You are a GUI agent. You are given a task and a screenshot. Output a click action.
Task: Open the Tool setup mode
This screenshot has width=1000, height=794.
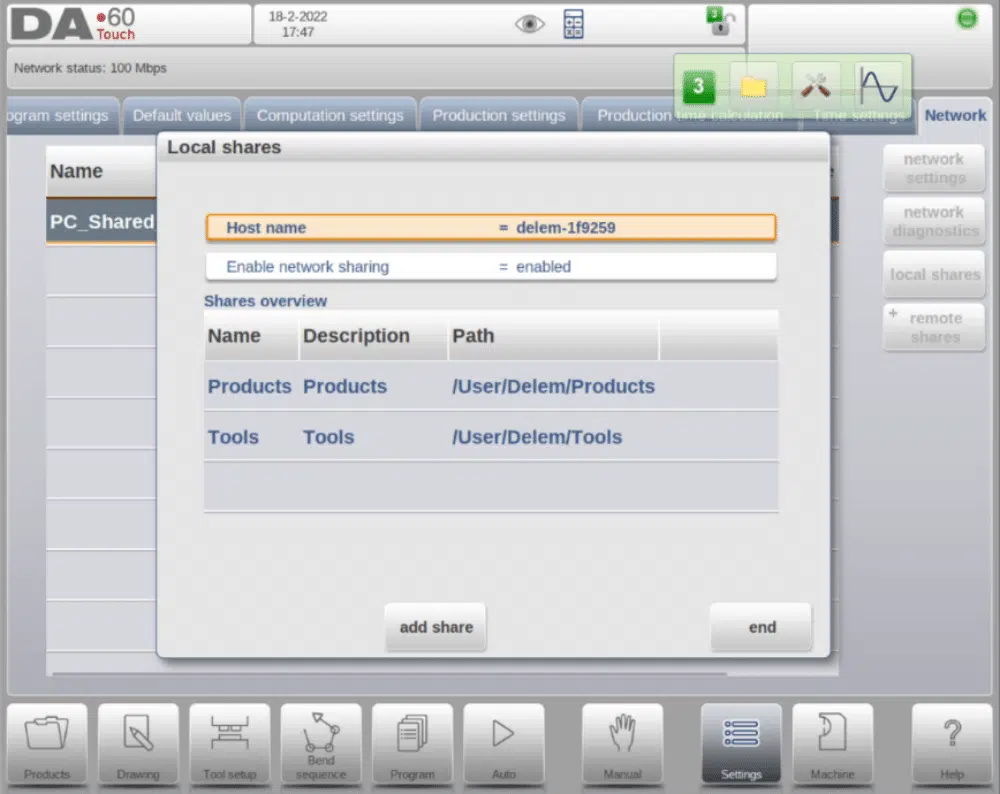[230, 744]
